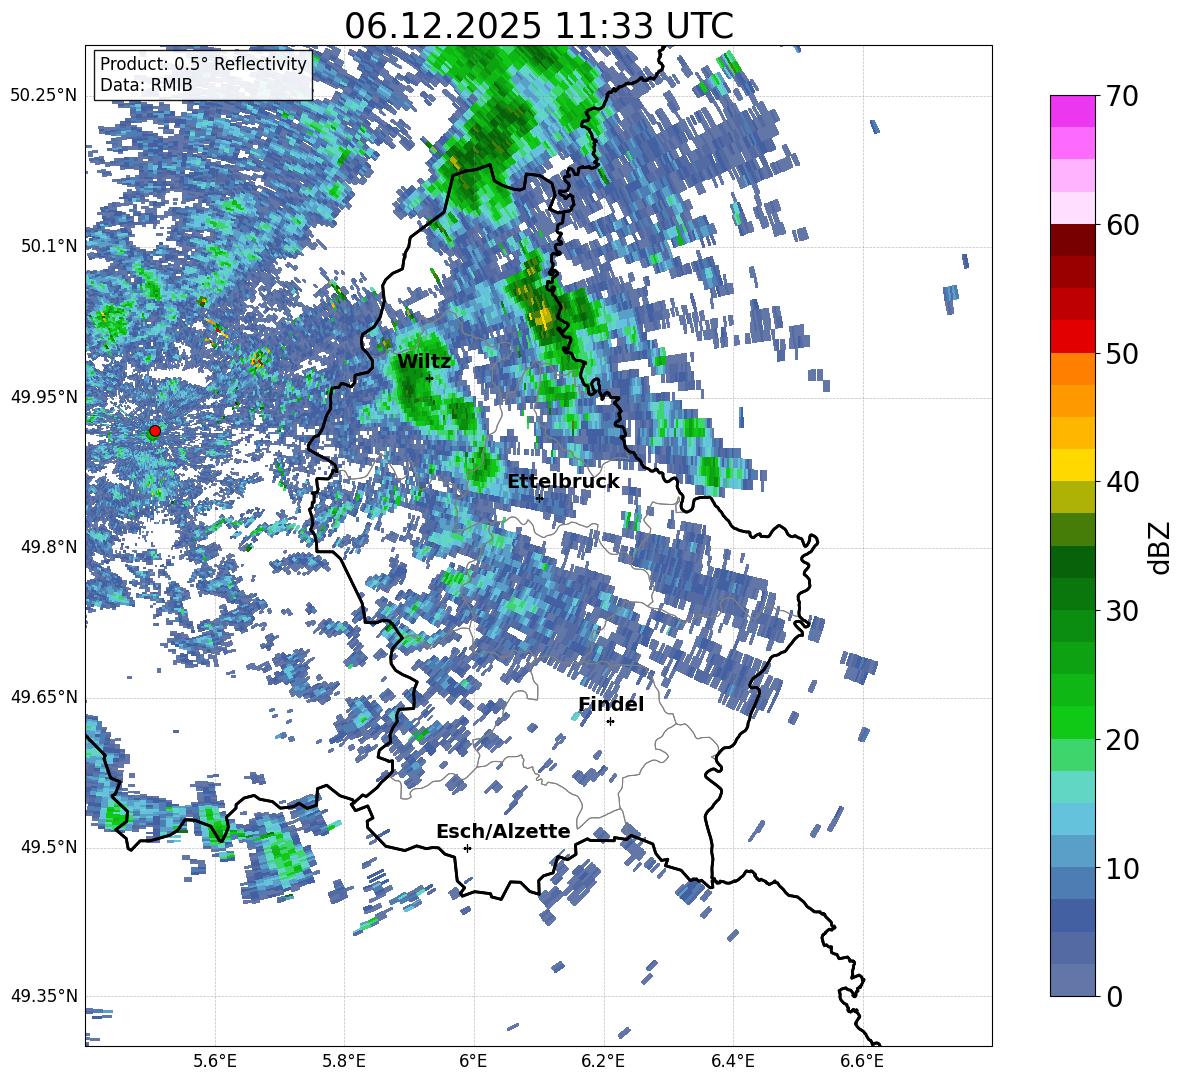
Task: Click the yellow colorbar segment above 40
Action: pos(1072,465)
